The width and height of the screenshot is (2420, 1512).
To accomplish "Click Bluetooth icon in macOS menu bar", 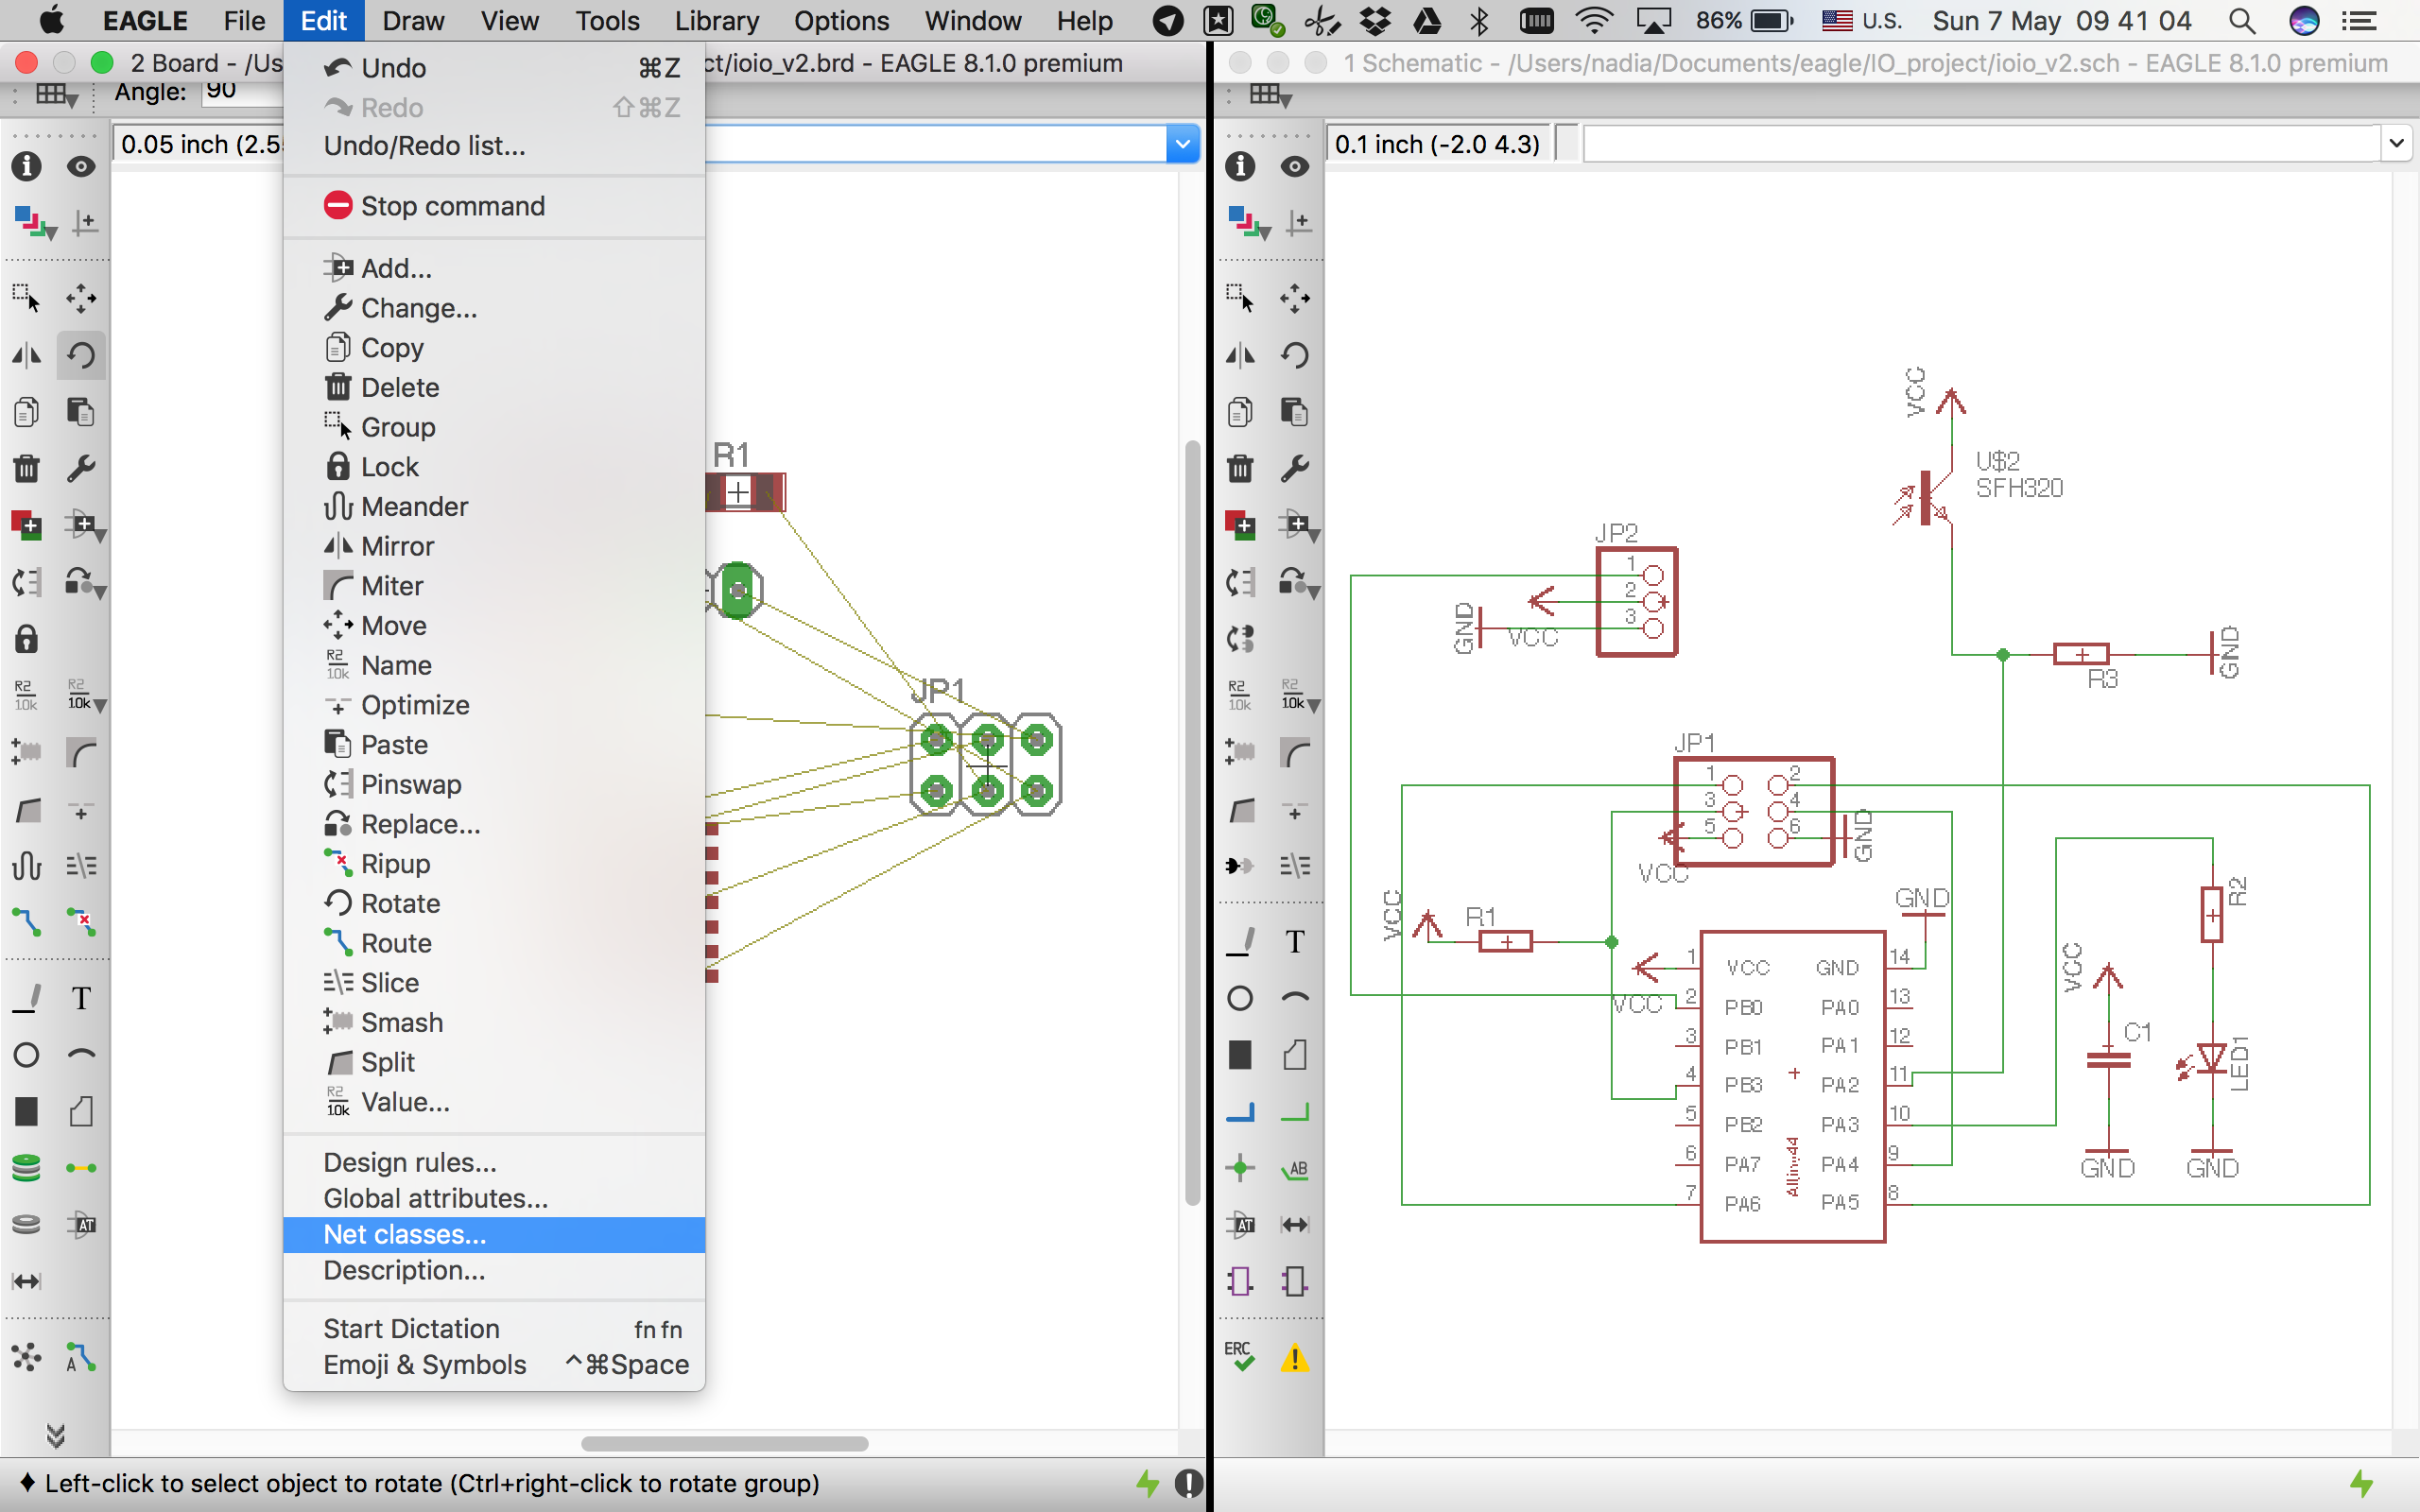I will [x=1480, y=21].
